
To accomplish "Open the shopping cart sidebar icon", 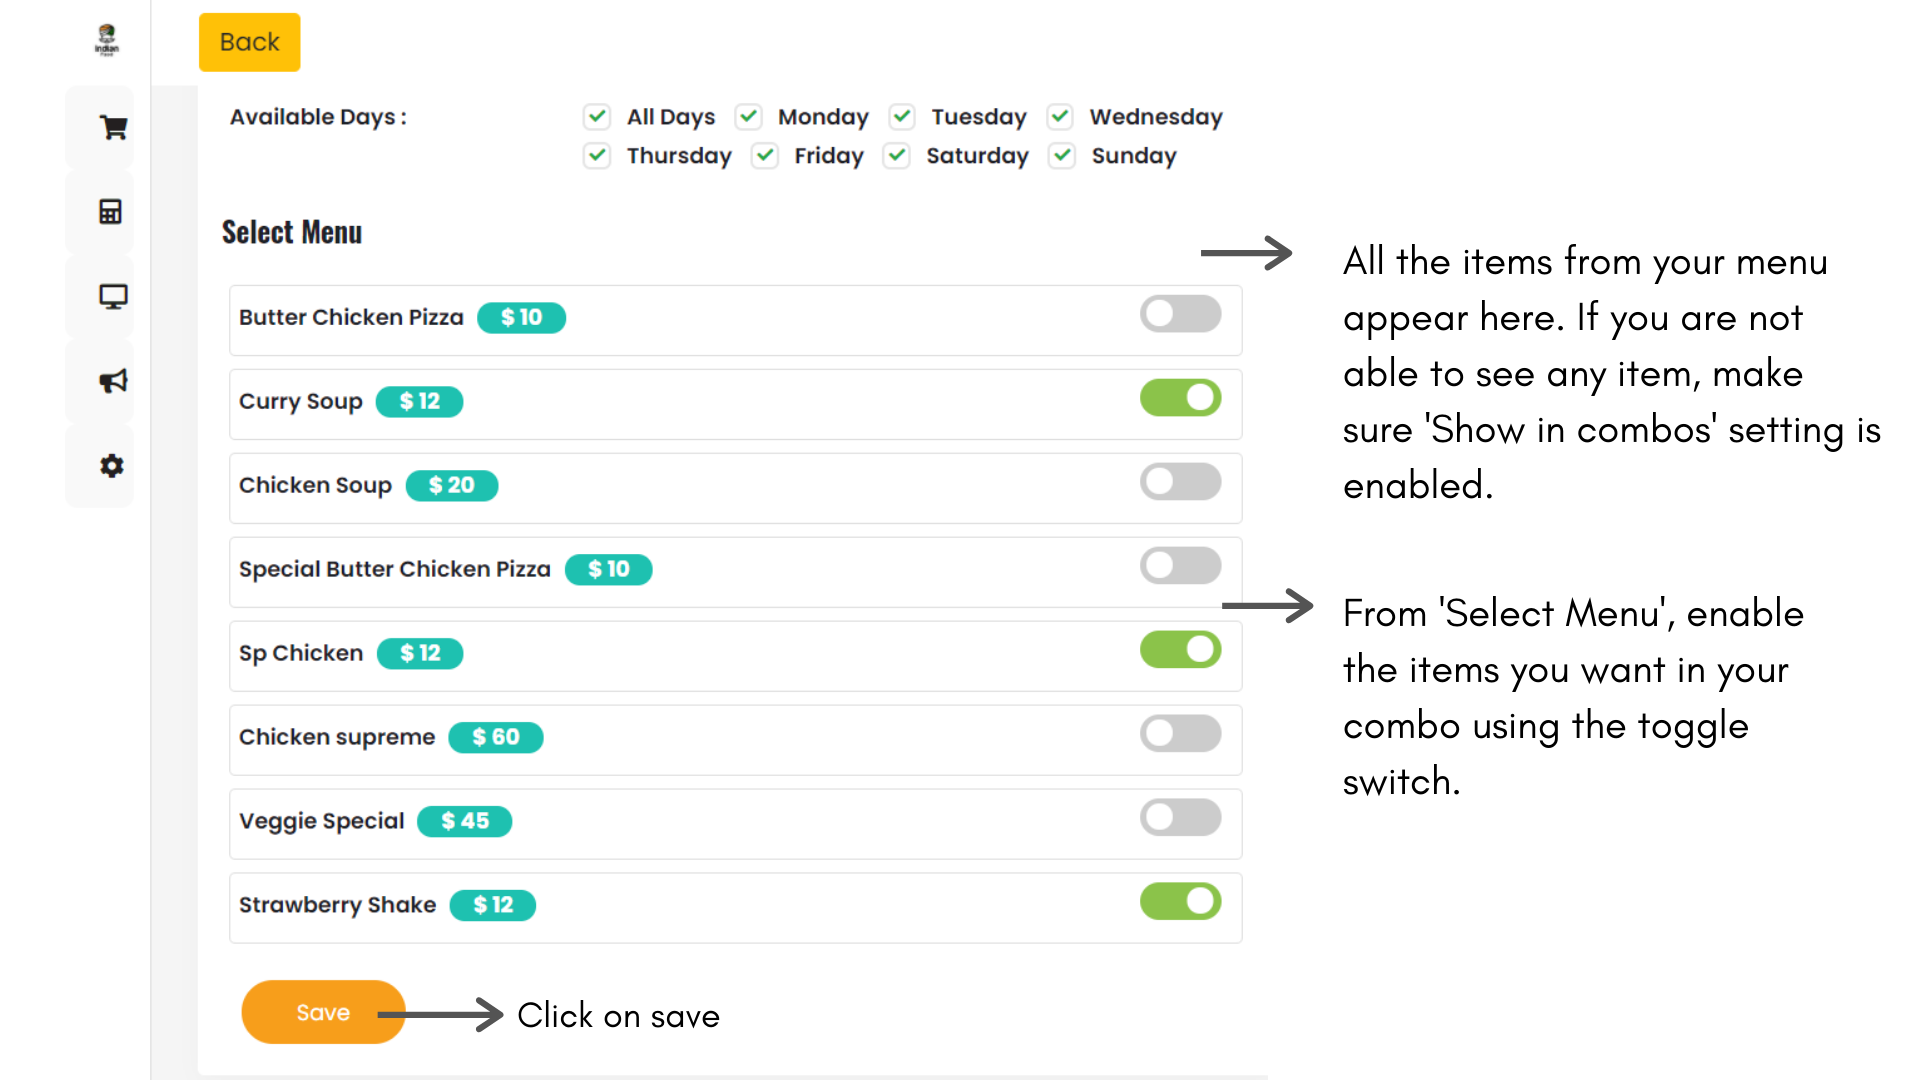I will click(113, 128).
